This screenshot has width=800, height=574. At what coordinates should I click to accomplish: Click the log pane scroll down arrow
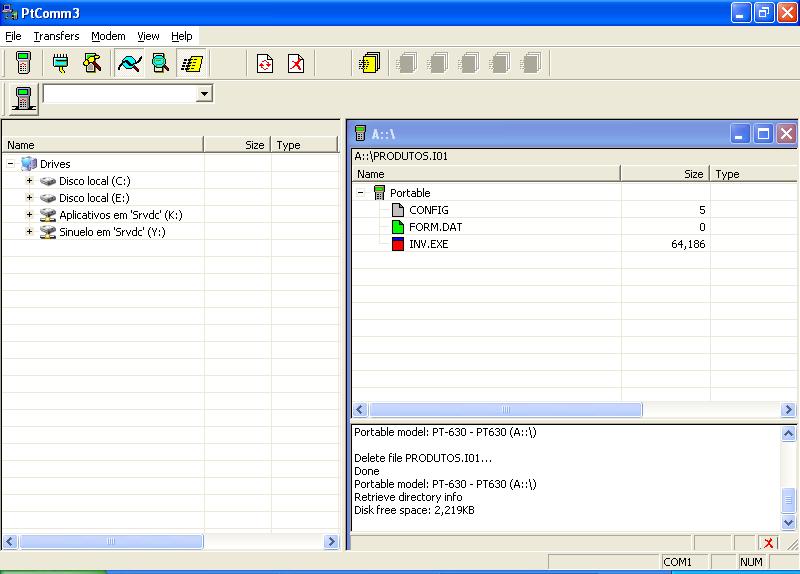click(788, 522)
